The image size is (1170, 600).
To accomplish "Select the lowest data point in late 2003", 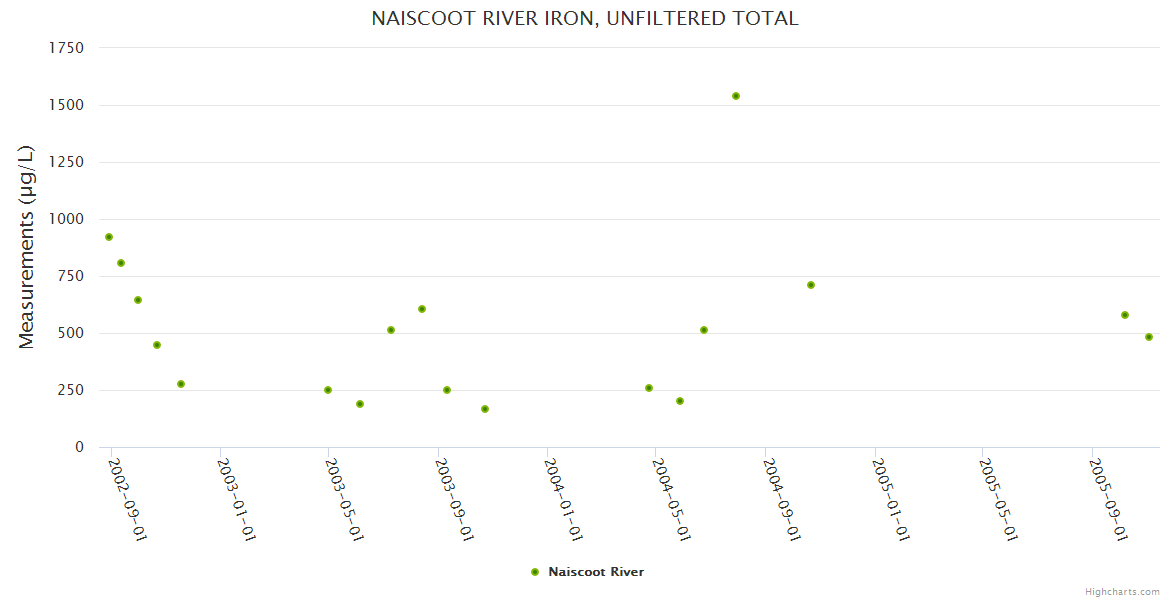I will point(485,409).
